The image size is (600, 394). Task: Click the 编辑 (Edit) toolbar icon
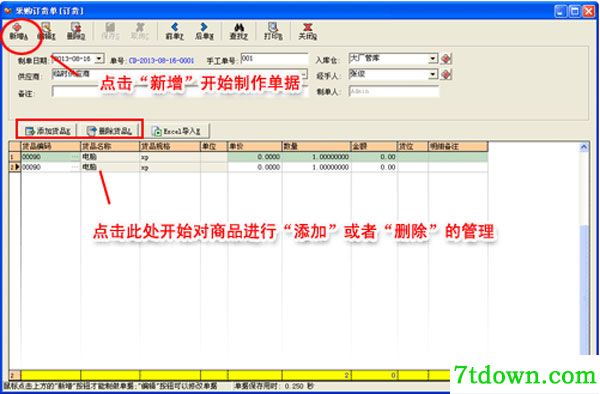click(47, 32)
